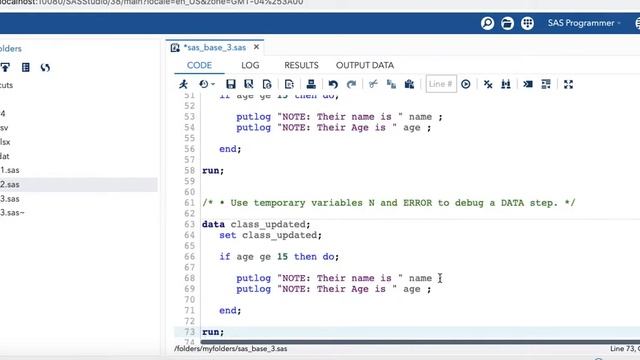The height and width of the screenshot is (360, 640).
Task: Open find and replace with binoculars icon
Action: [506, 84]
